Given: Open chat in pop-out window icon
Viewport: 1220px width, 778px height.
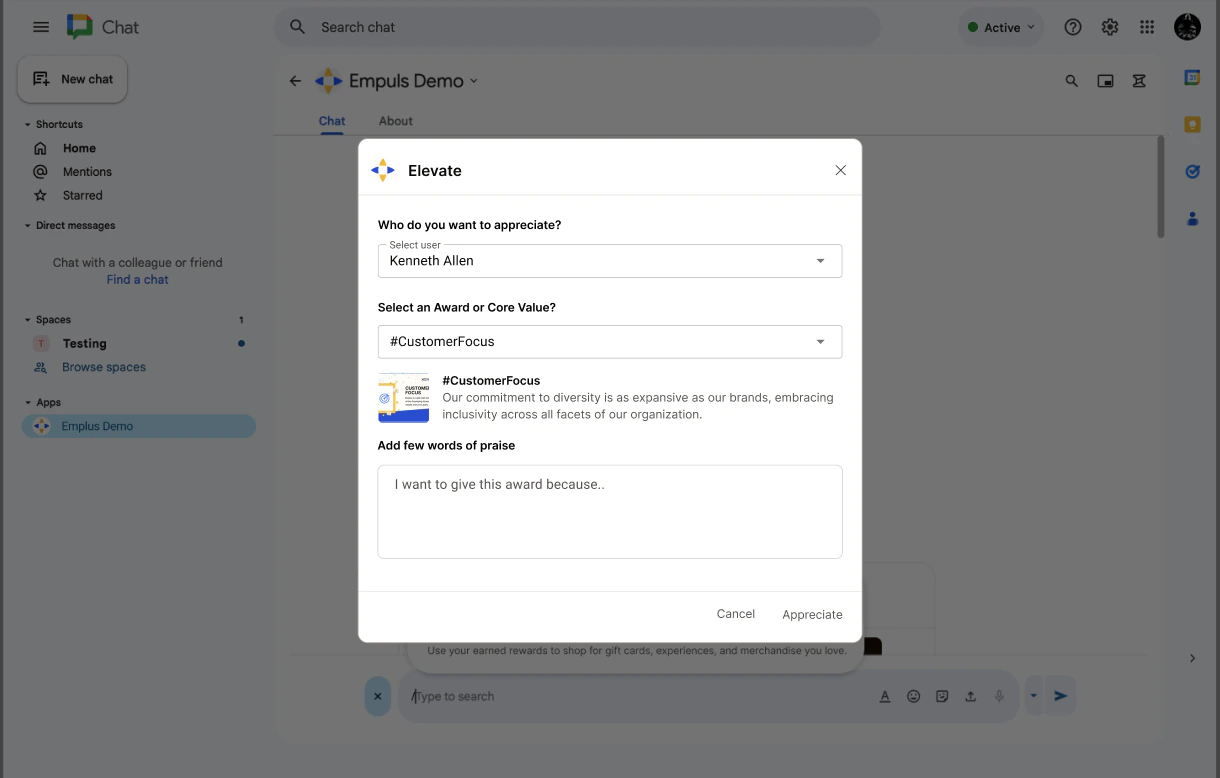Looking at the screenshot, I should [x=1105, y=81].
